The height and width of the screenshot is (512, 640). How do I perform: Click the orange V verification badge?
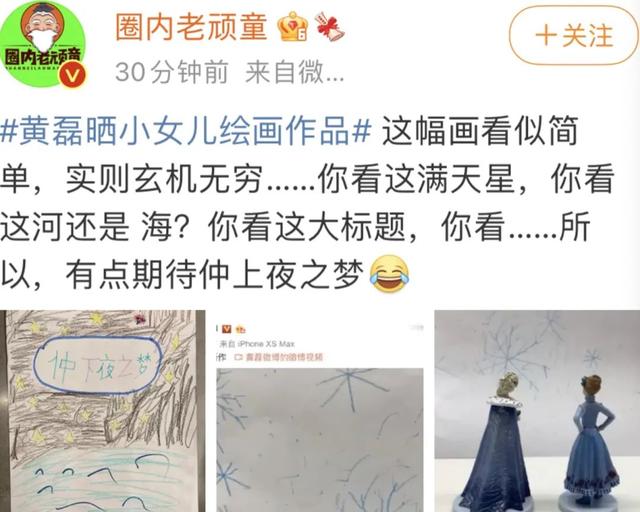(x=73, y=75)
